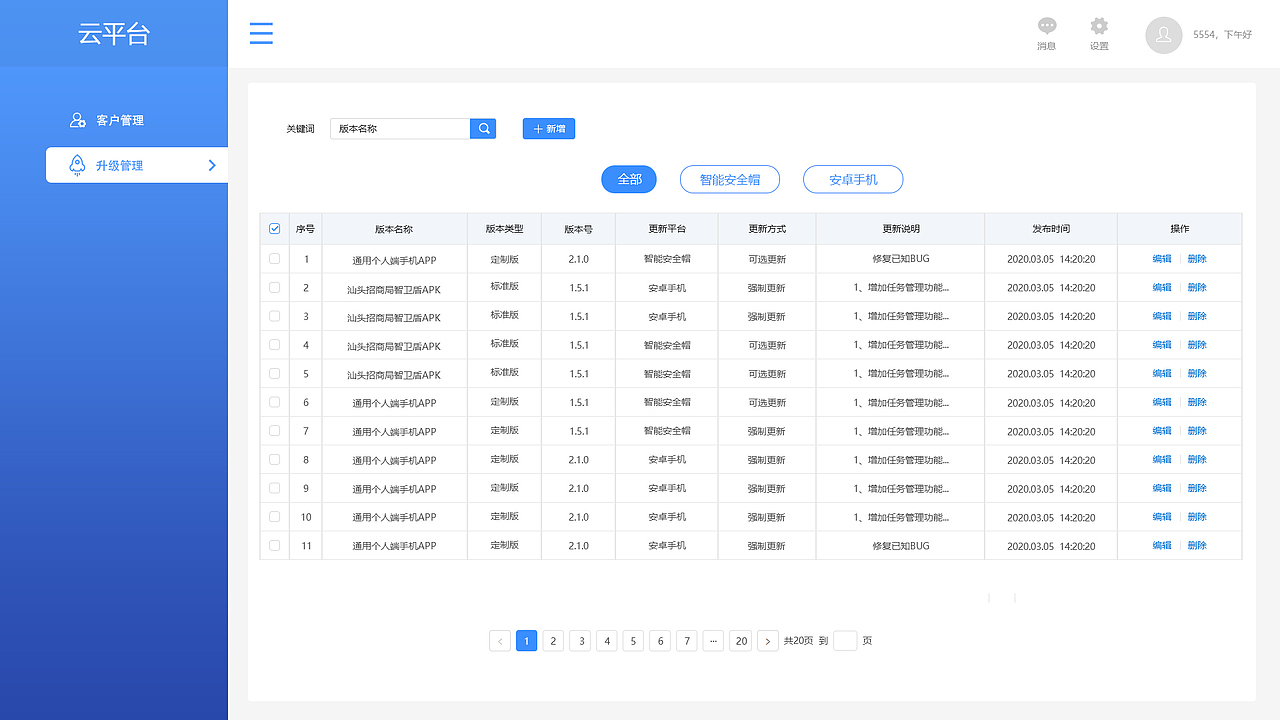Viewport: 1280px width, 720px height.
Task: Click the magnifier search button
Action: [483, 128]
